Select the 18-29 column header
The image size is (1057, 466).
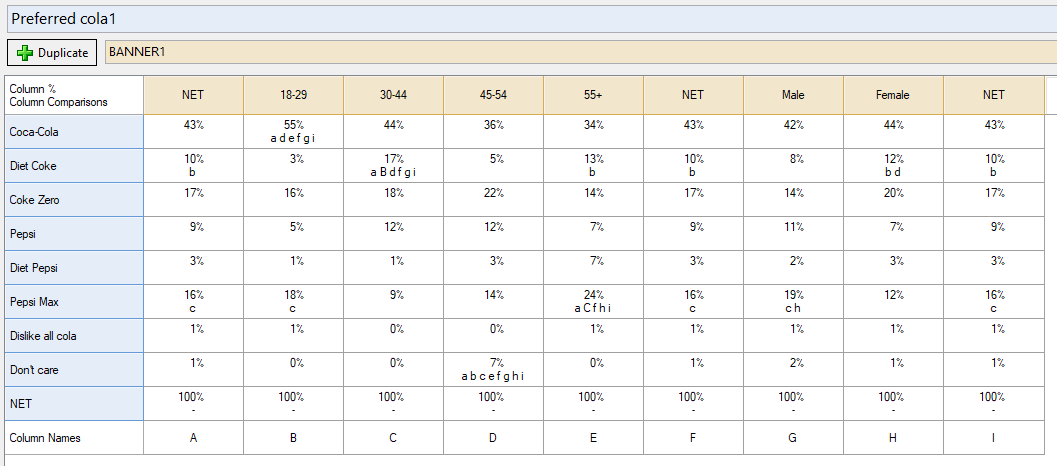293,95
